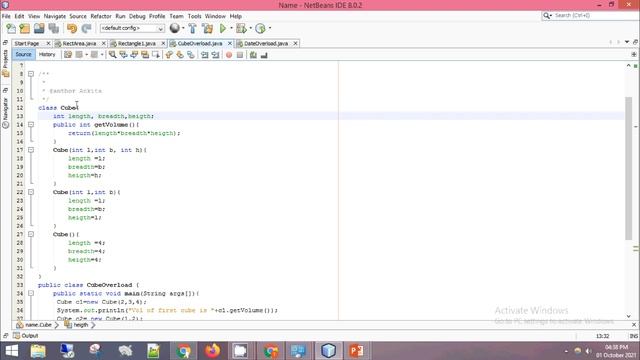Click the heigth breadcrumb item

coord(80,325)
